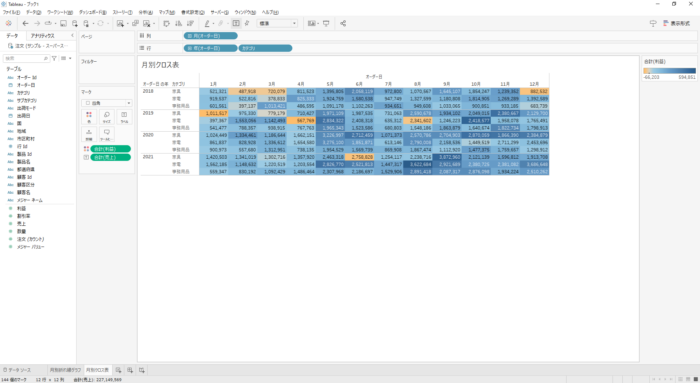Open the ワークシート menu

60,12
